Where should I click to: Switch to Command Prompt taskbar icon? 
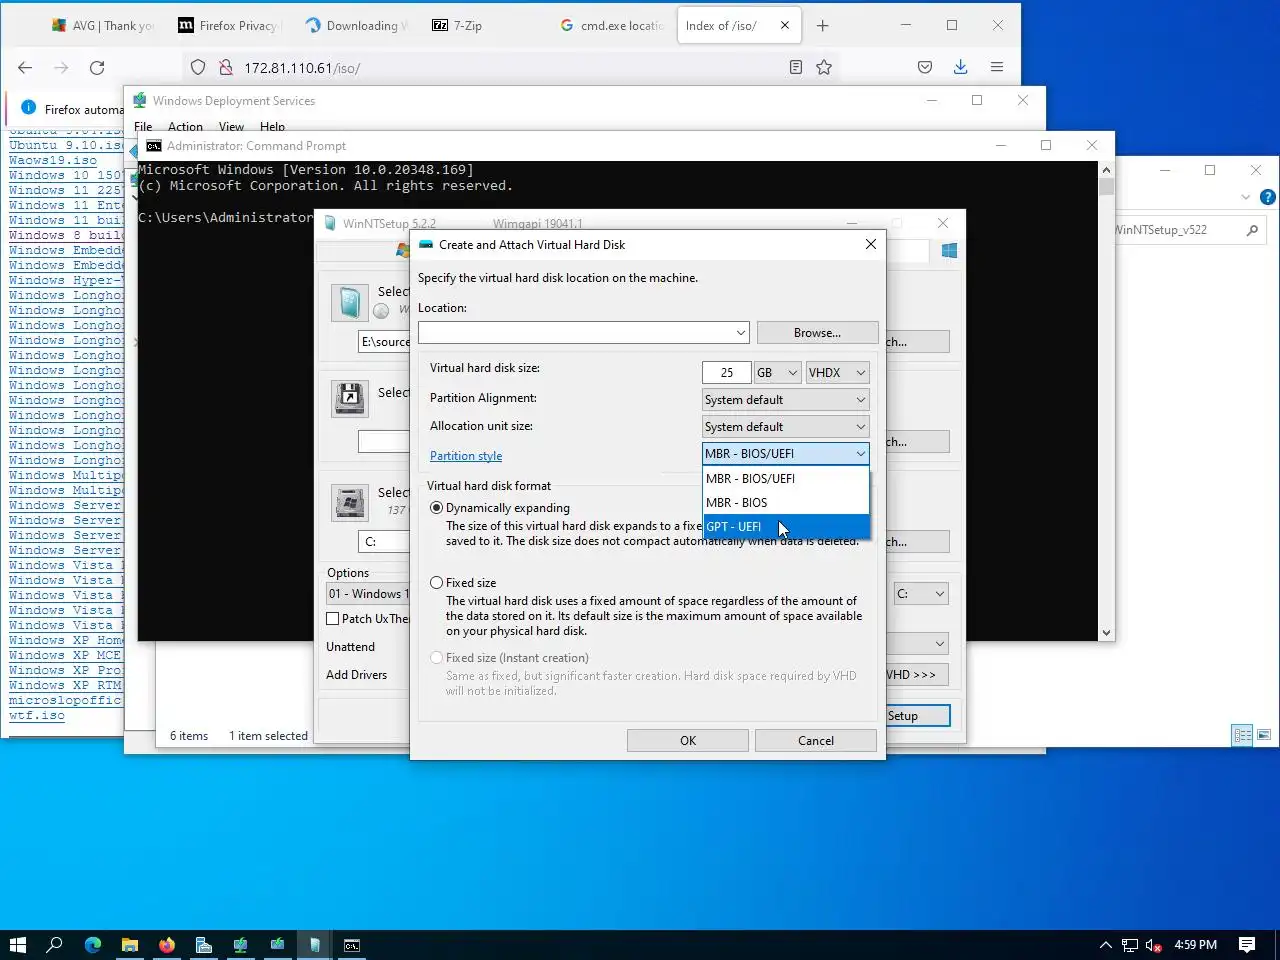(x=352, y=945)
